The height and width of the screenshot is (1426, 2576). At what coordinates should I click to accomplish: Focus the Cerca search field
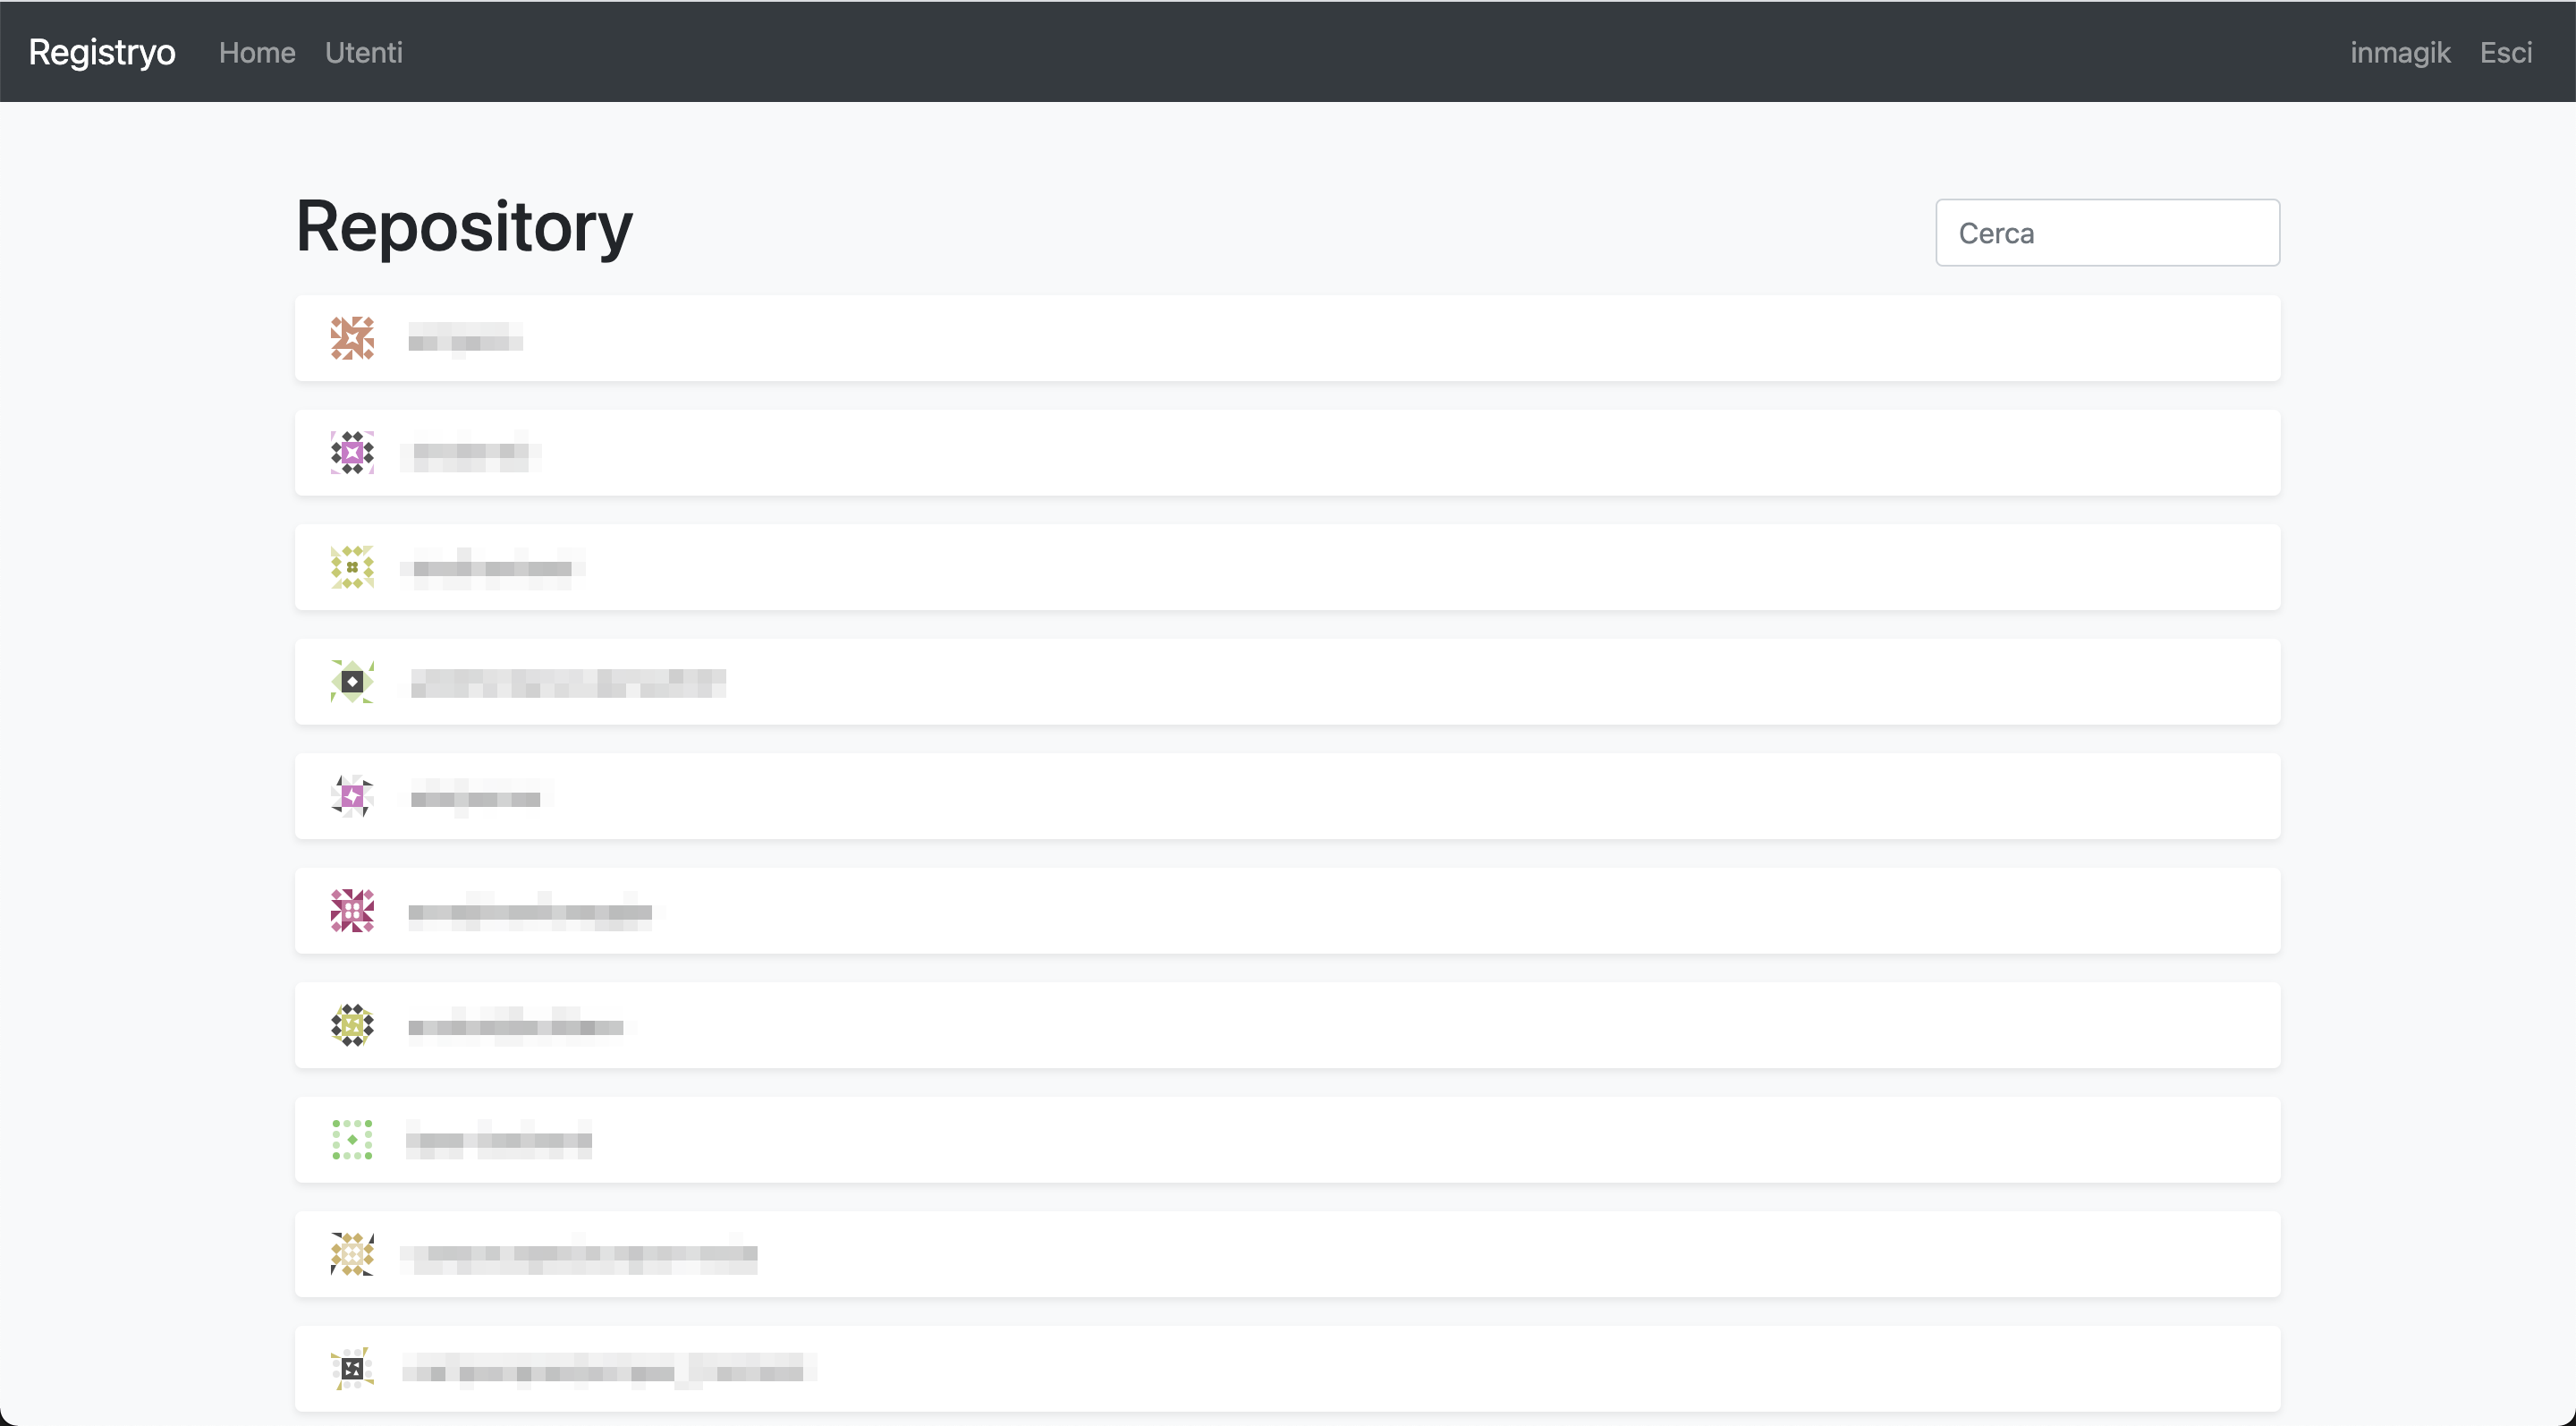point(2107,233)
